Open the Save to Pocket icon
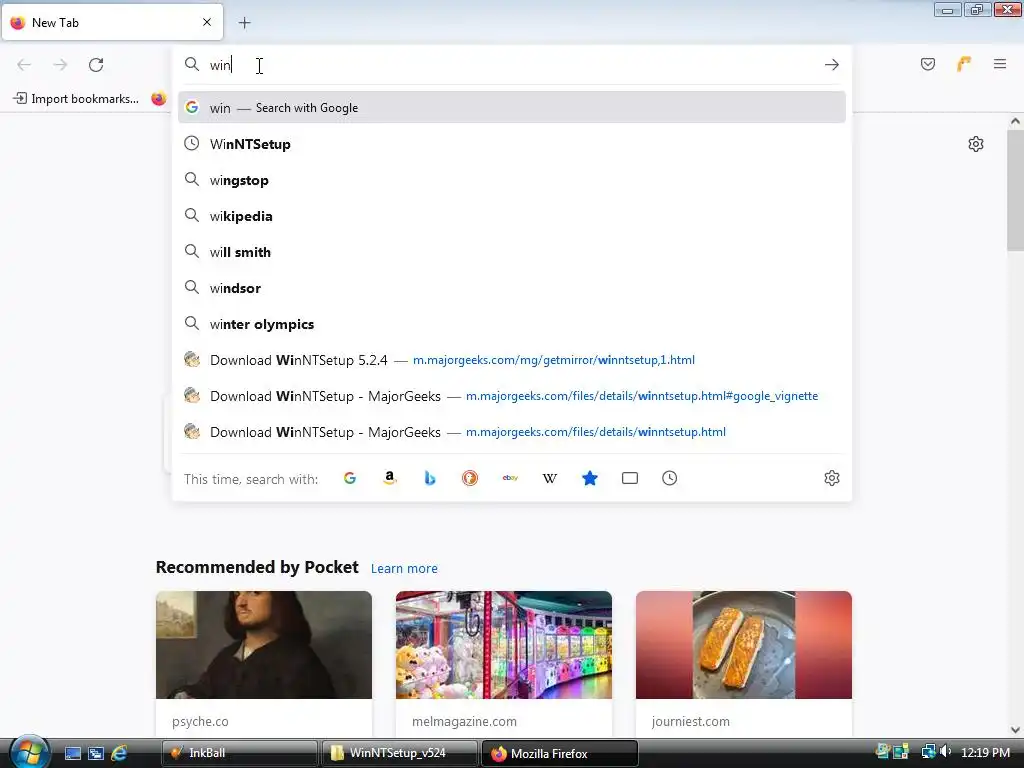Image resolution: width=1024 pixels, height=768 pixels. click(928, 64)
